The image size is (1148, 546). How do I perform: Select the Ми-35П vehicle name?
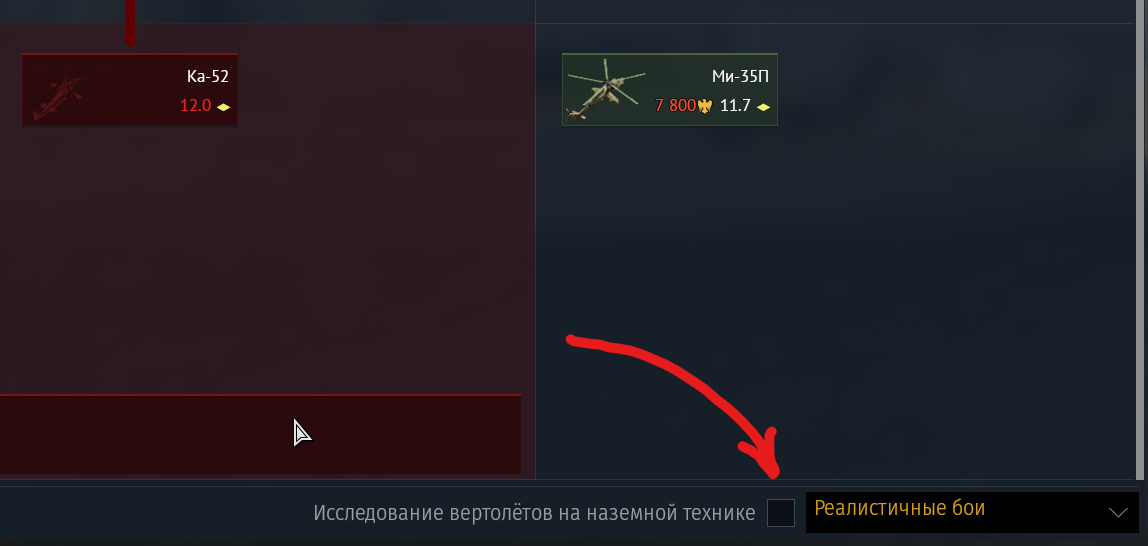click(x=740, y=76)
